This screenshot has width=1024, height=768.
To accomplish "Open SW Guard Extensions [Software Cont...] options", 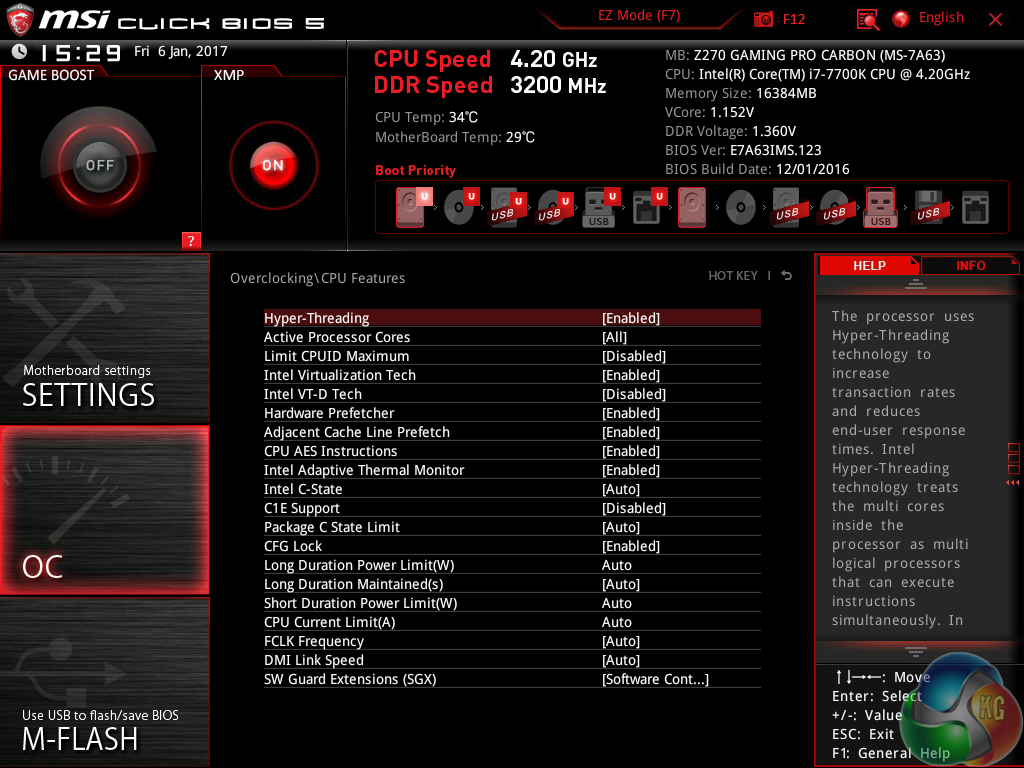I will tap(655, 679).
